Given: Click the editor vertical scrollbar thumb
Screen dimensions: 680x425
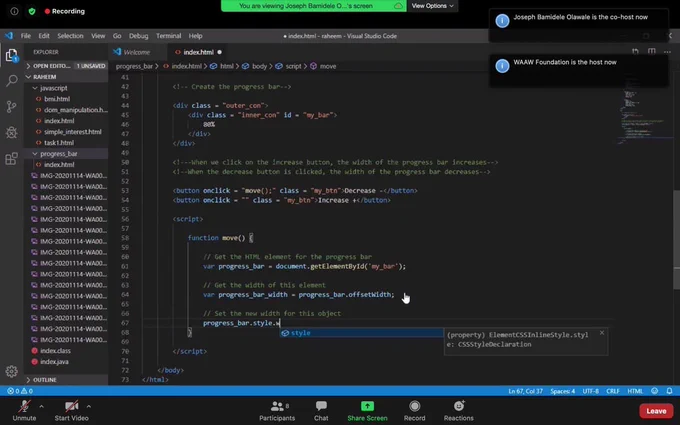Looking at the screenshot, I should [x=677, y=239].
